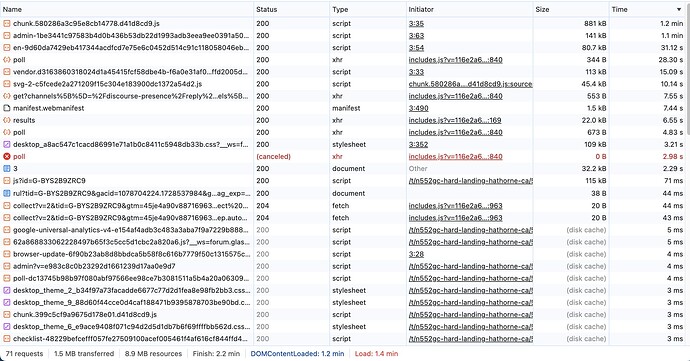Open initiator link 3:352 for desktop css
This screenshot has width=690, height=361.
pos(418,144)
